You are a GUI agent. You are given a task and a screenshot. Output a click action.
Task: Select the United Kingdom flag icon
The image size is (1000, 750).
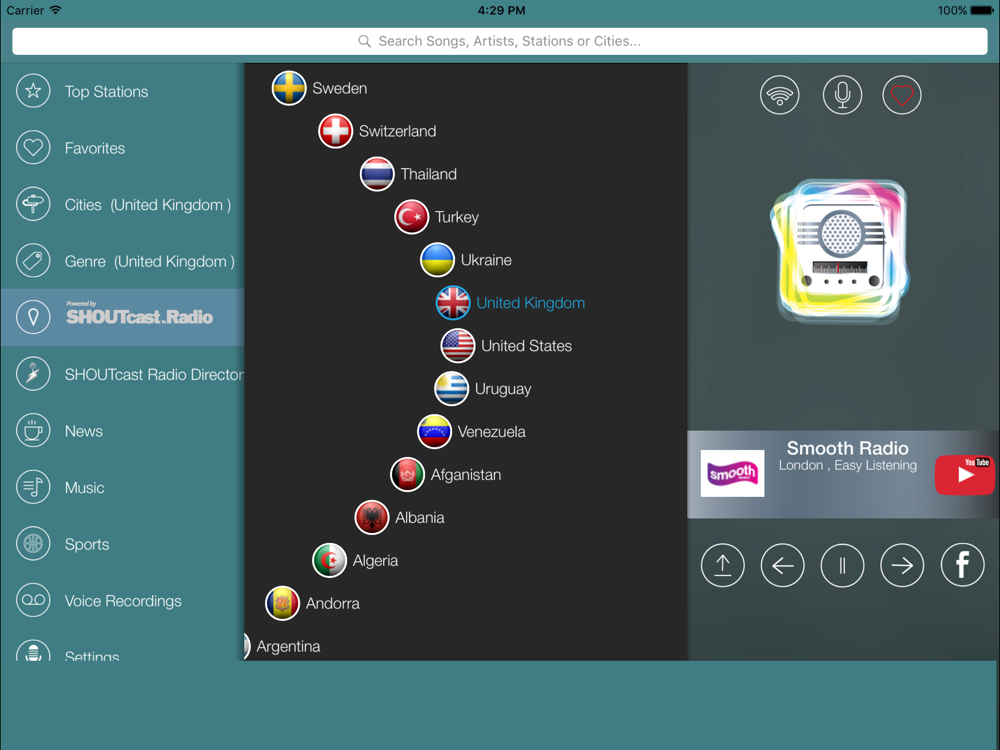tap(453, 303)
